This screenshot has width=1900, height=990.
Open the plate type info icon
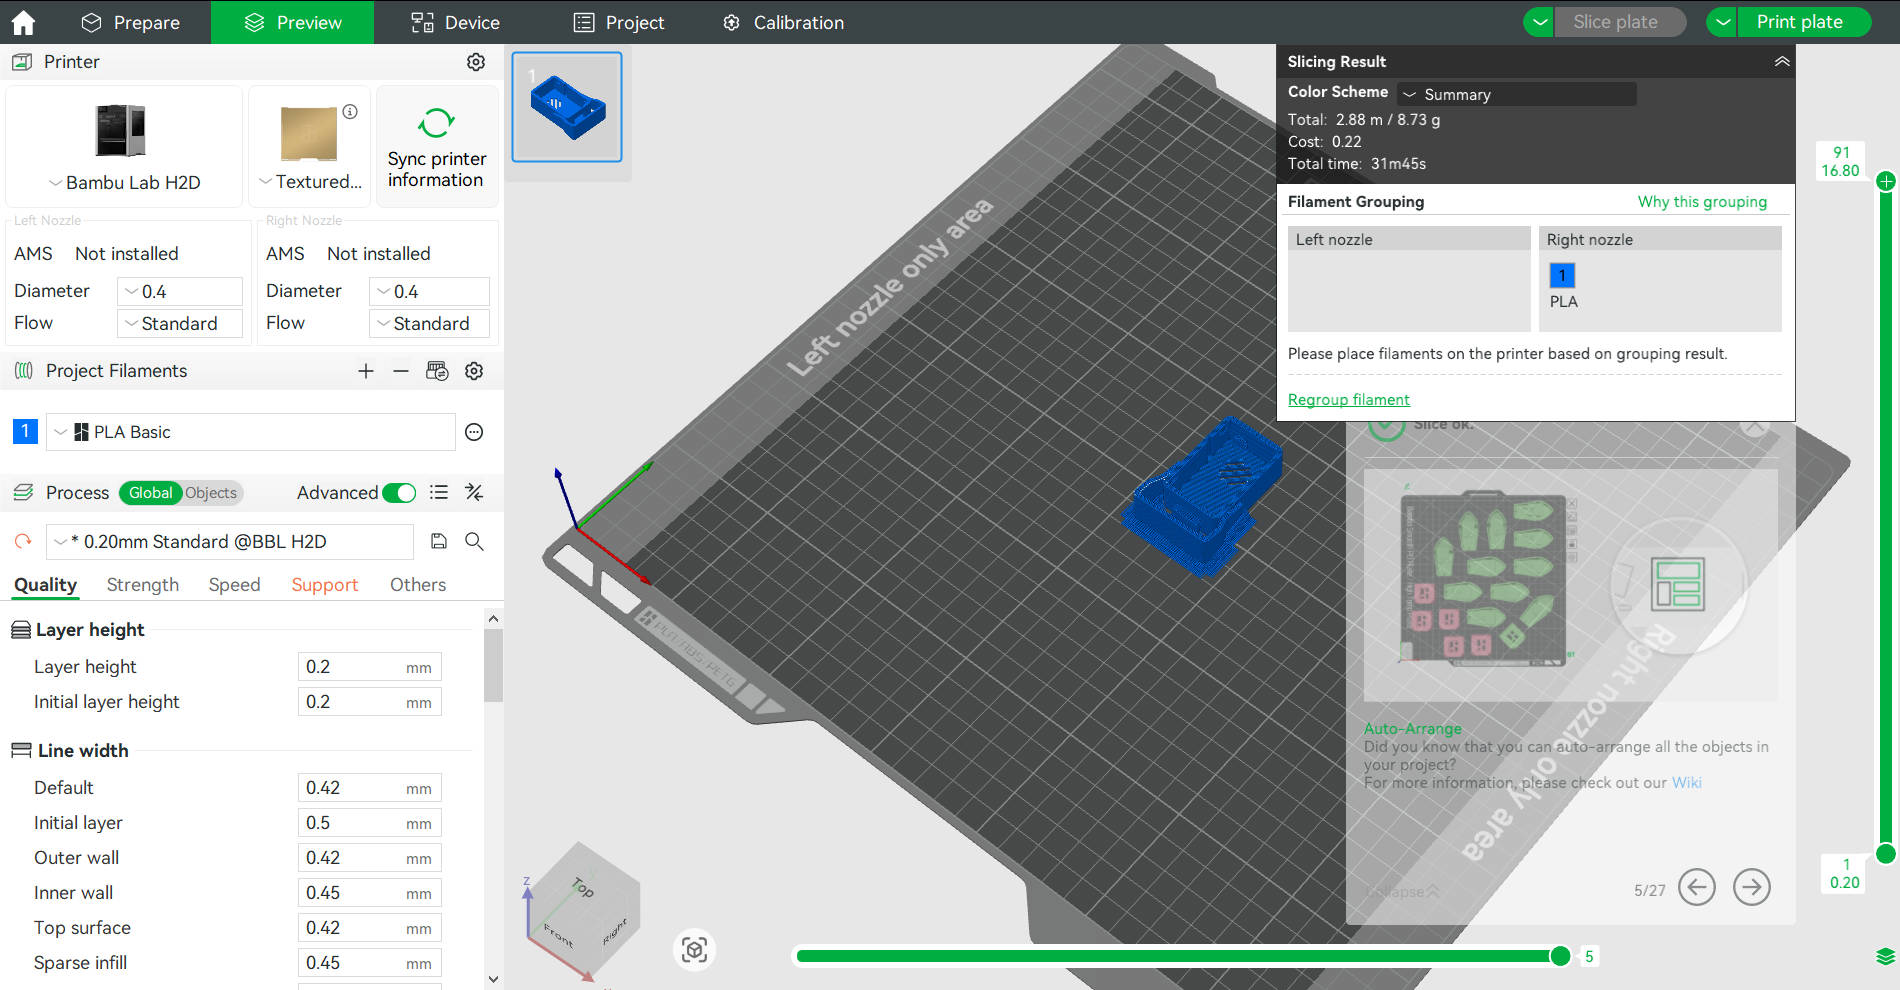pyautogui.click(x=350, y=112)
